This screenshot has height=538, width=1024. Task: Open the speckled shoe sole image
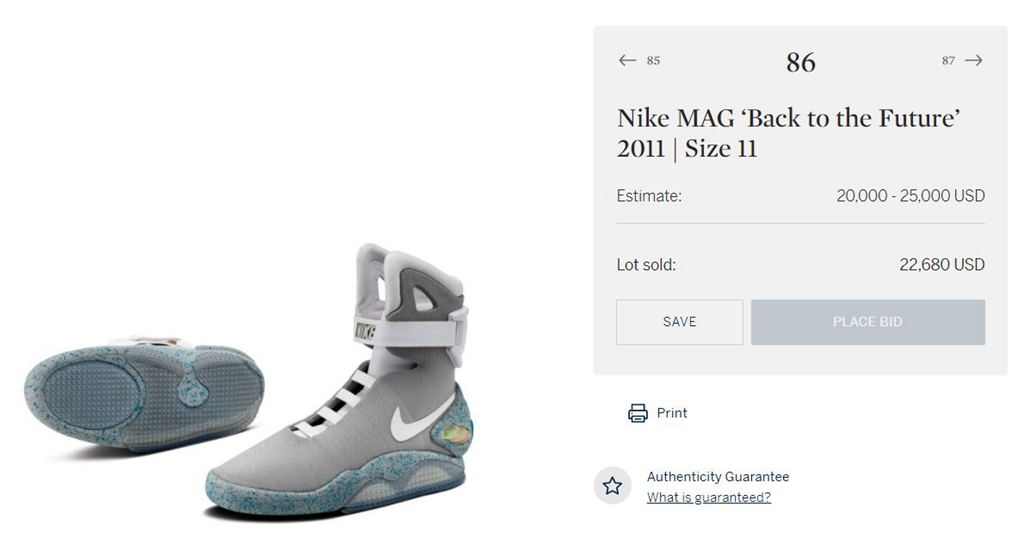140,390
